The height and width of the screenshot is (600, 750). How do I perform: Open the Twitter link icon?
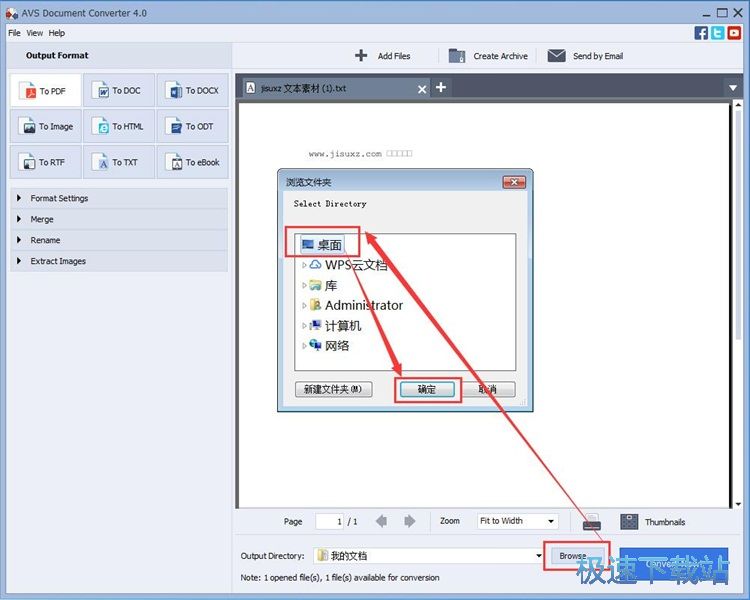(x=717, y=33)
